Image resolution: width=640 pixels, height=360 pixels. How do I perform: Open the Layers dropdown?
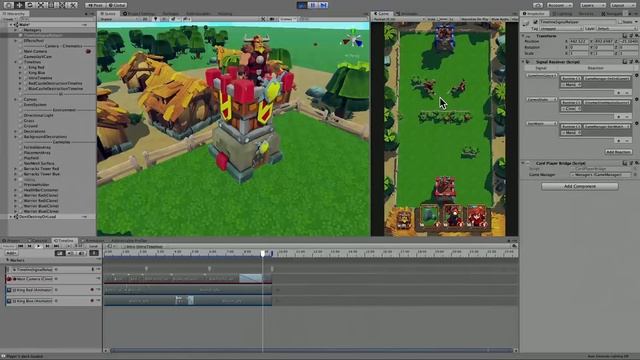coord(593,5)
